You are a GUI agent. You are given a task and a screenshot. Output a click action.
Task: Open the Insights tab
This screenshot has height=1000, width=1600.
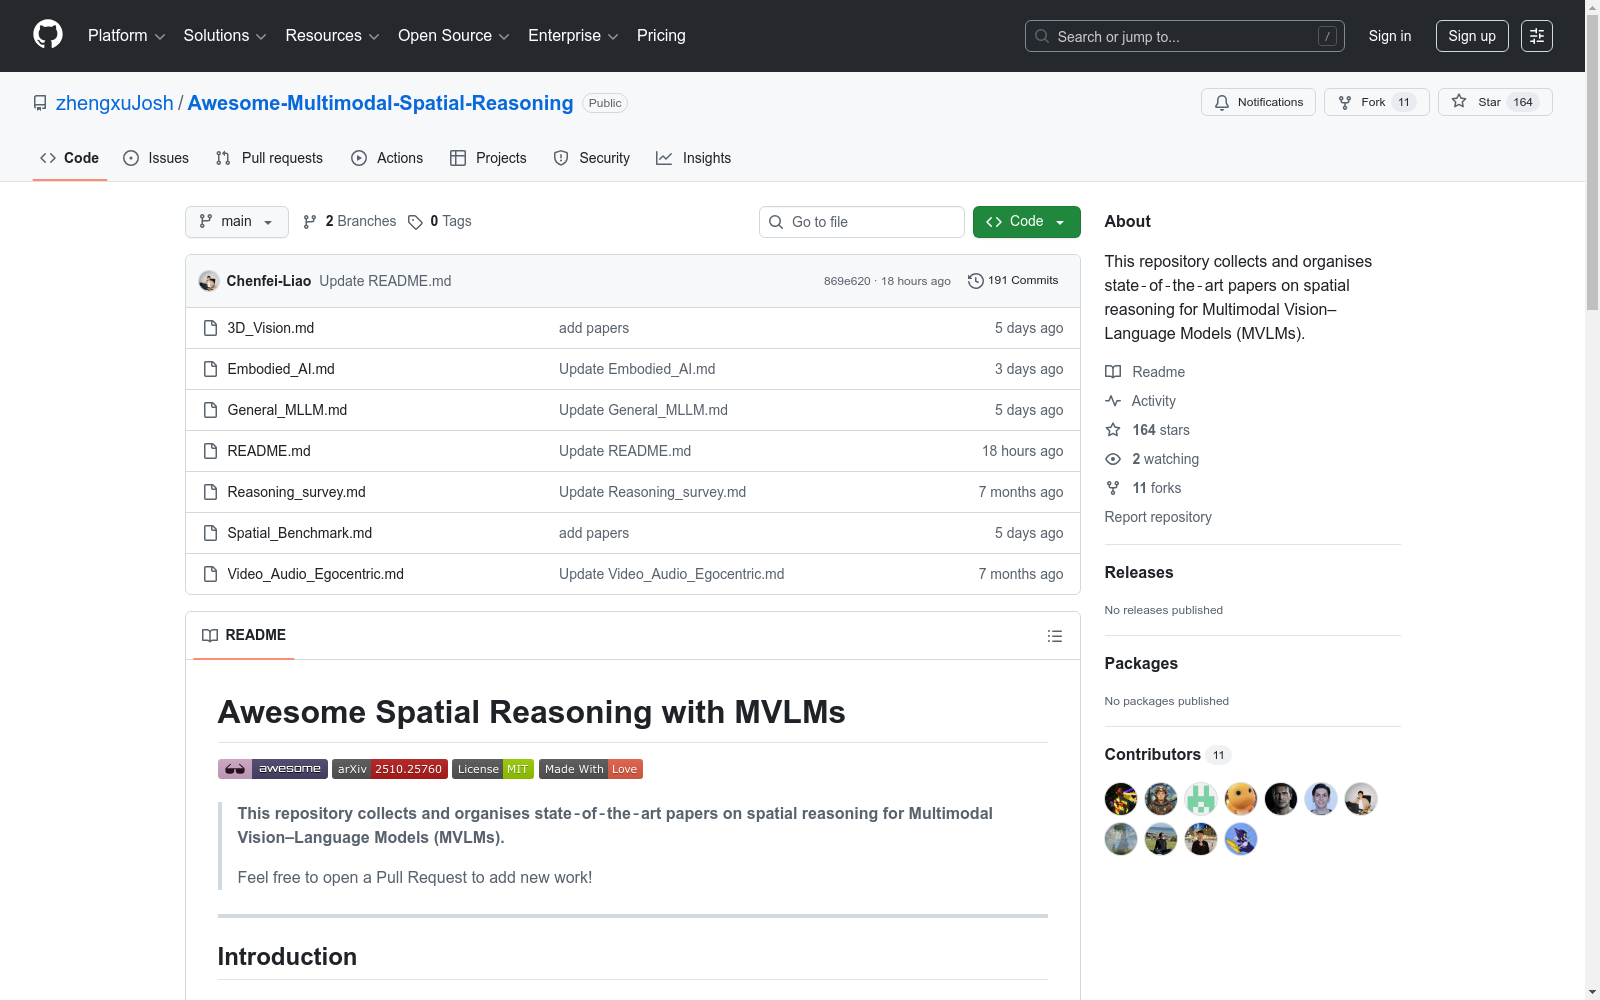694,158
